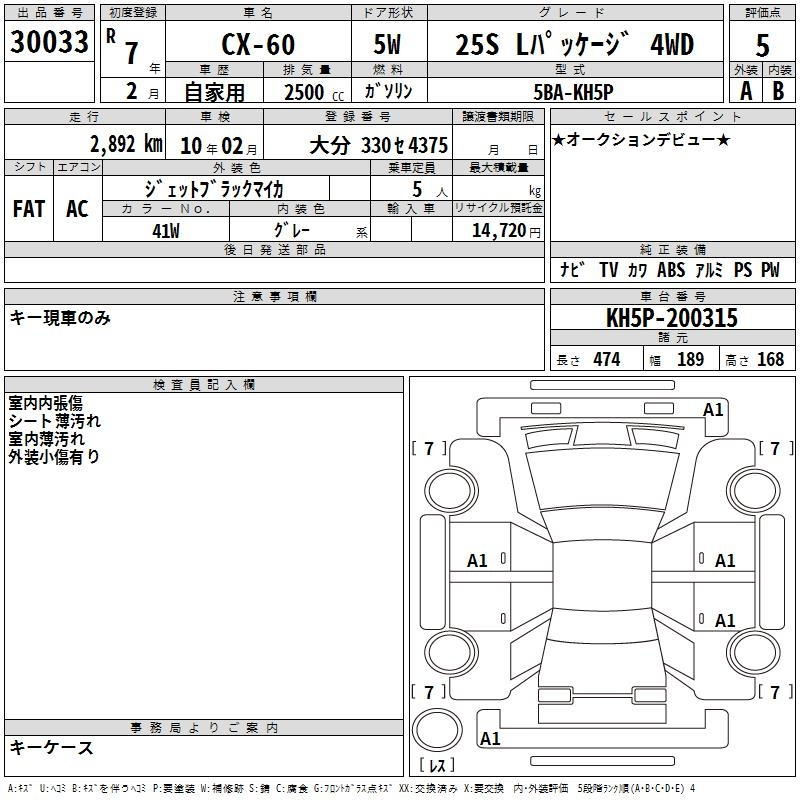Select the grade 25S Lパッケージ 4WD

point(574,44)
